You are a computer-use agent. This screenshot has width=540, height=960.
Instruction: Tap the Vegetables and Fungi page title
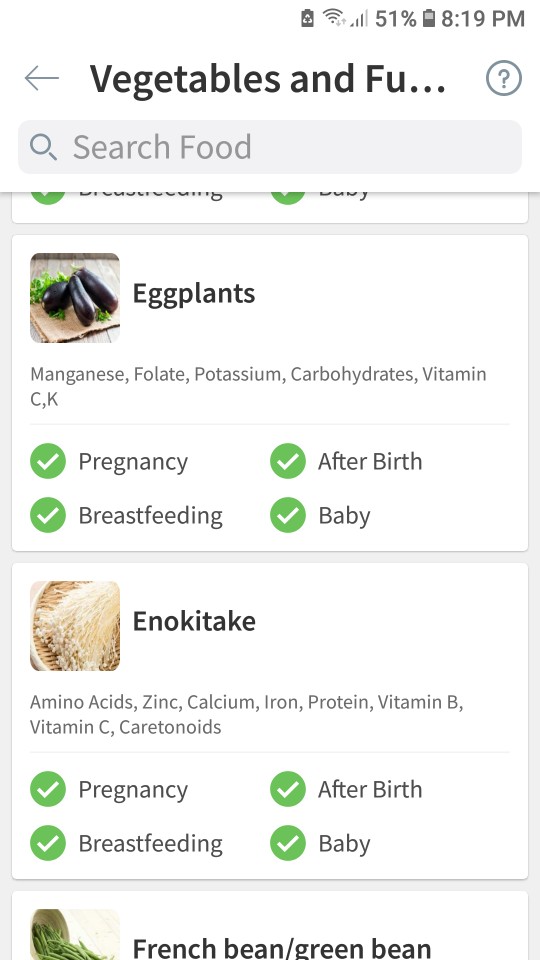click(268, 78)
